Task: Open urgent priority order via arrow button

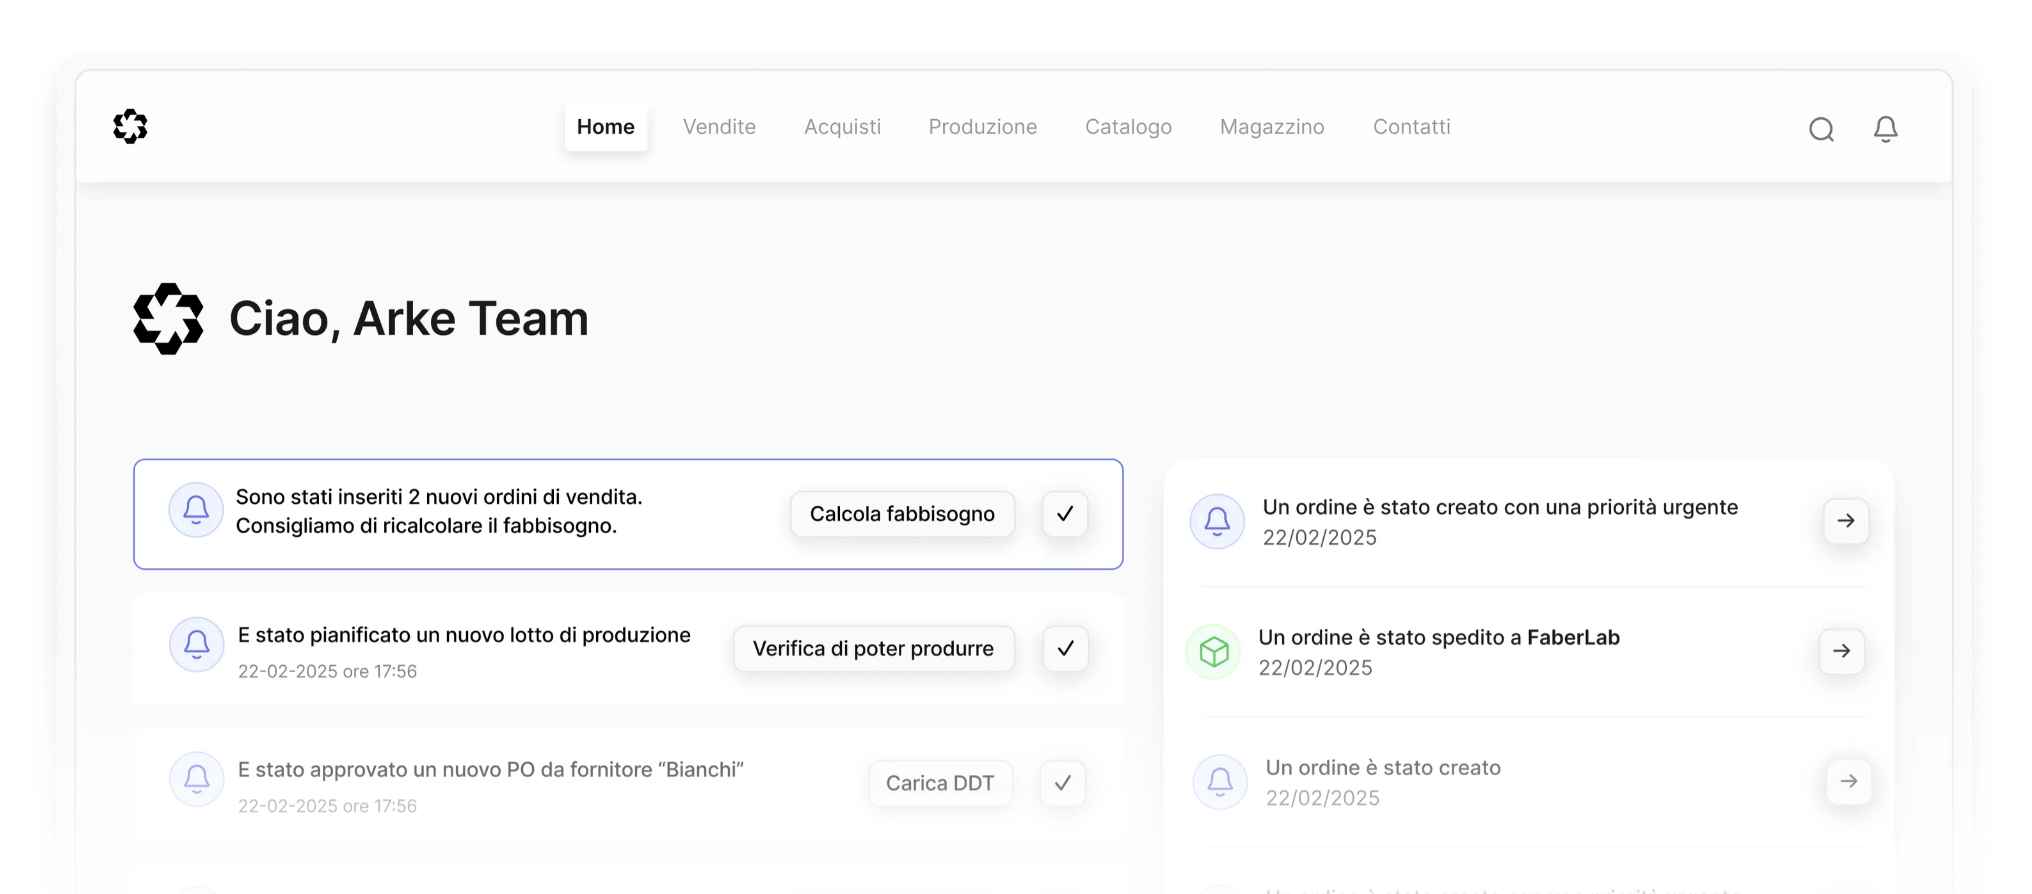Action: 1845,521
